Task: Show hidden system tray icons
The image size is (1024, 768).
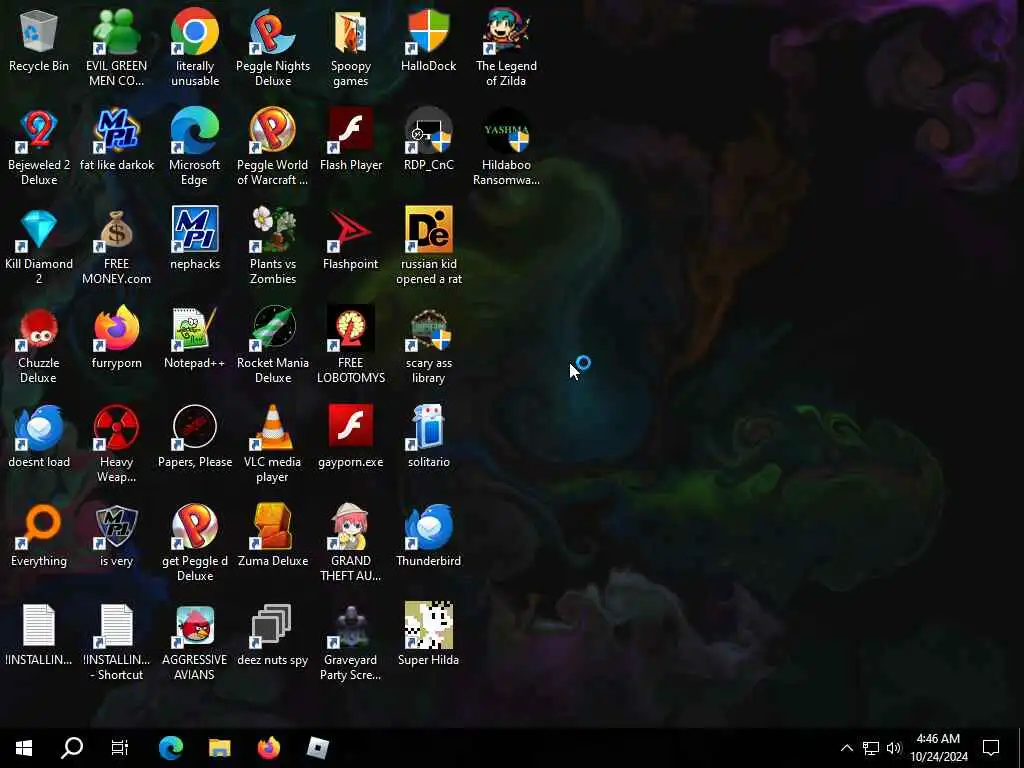Action: 846,748
